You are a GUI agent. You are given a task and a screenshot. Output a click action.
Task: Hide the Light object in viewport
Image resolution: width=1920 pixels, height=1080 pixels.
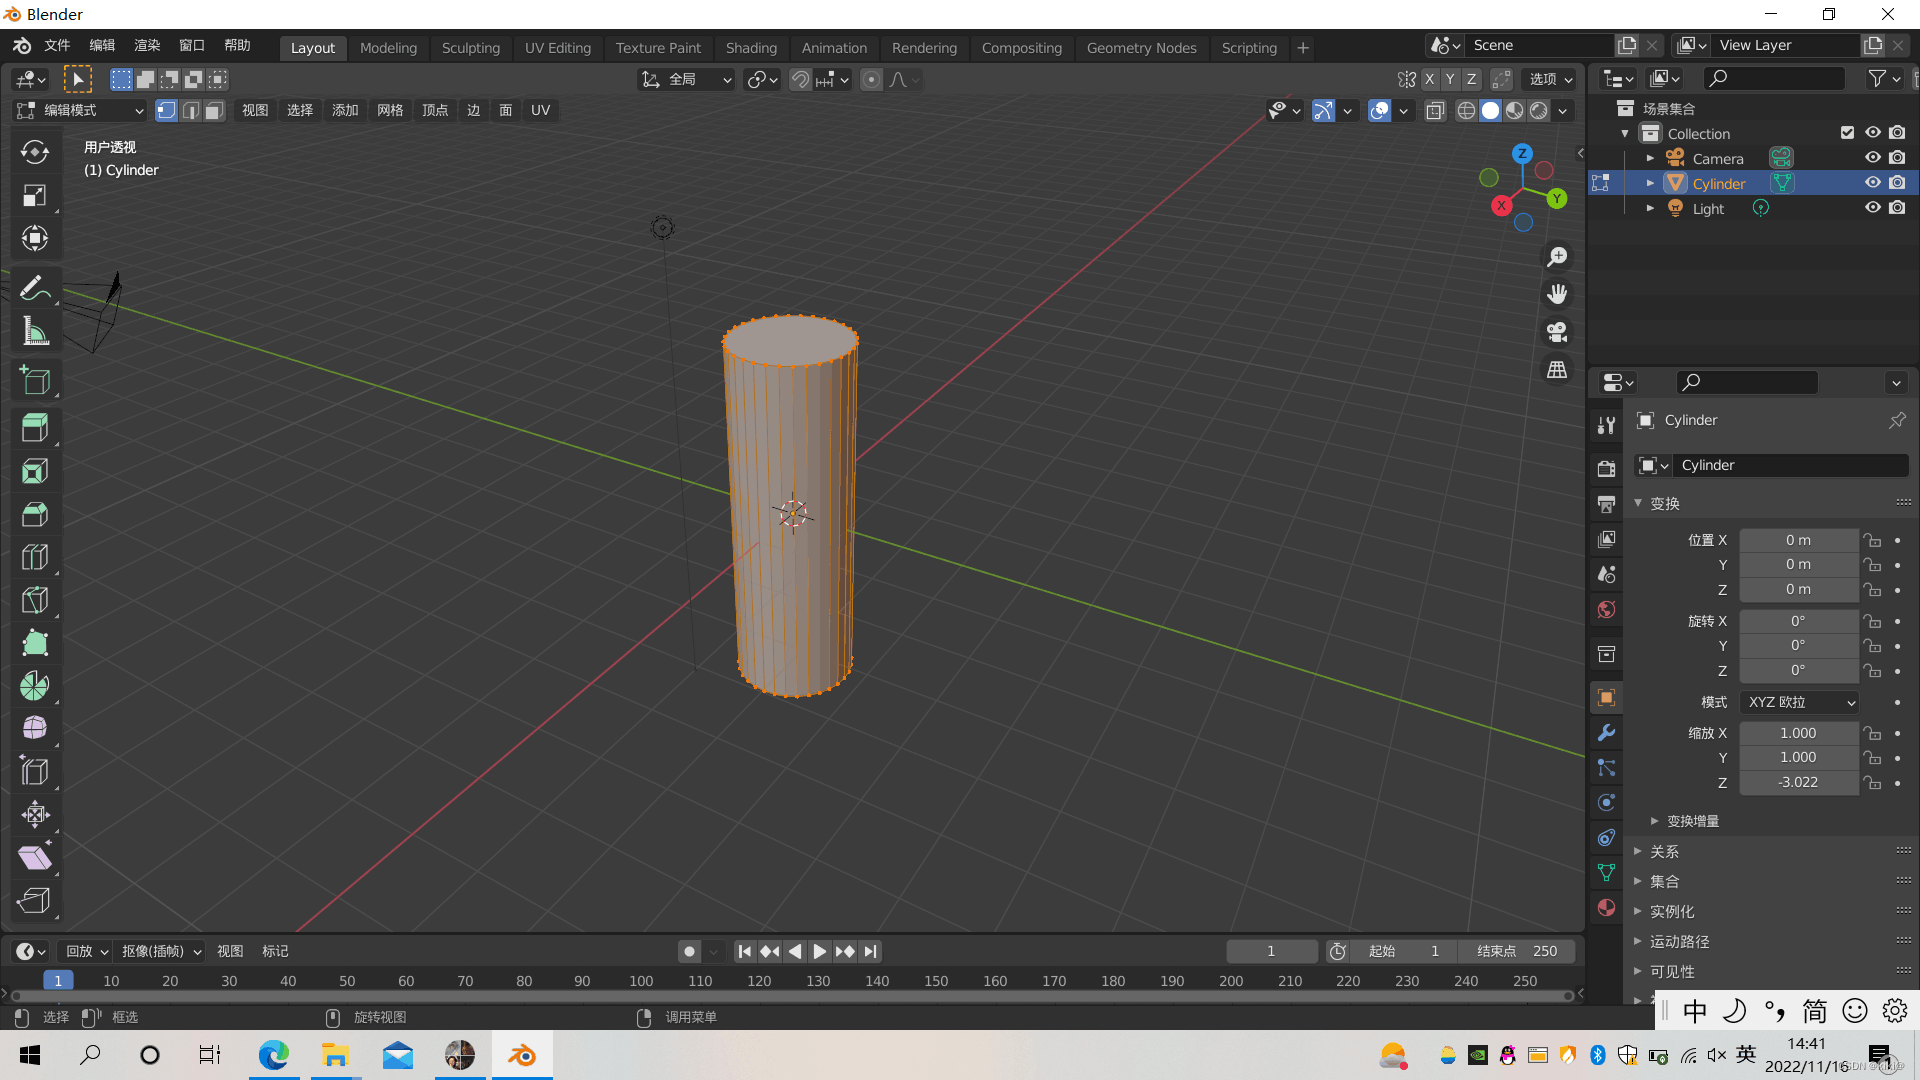[x=1873, y=208]
